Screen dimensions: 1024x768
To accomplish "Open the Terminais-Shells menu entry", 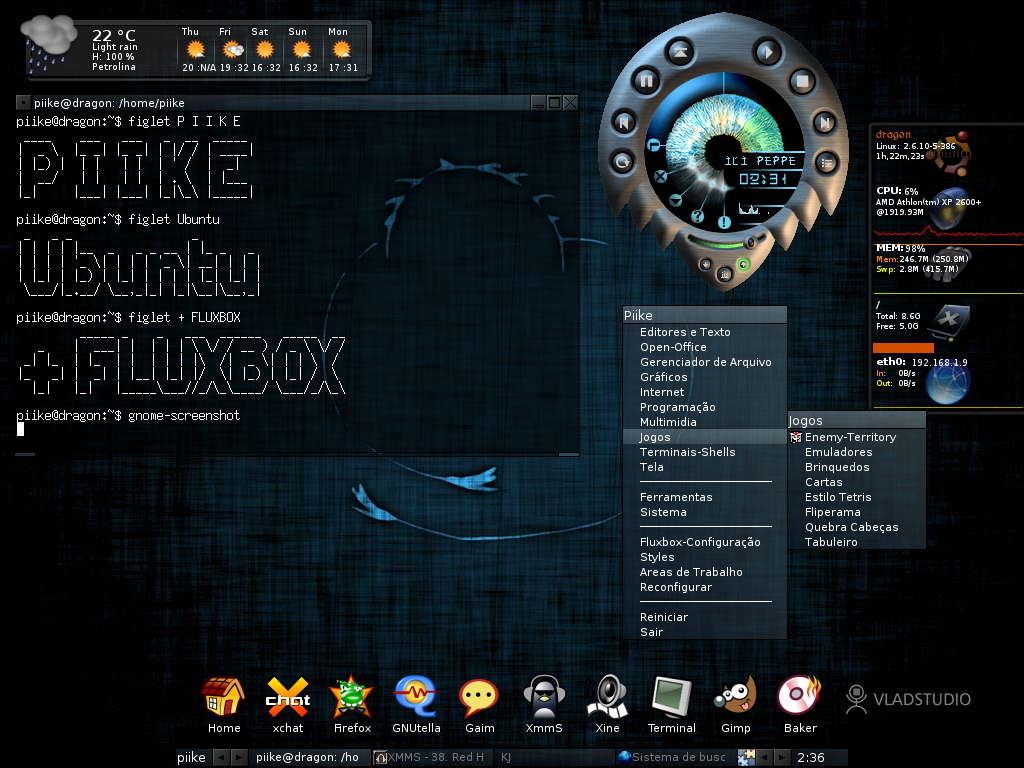I will point(705,452).
